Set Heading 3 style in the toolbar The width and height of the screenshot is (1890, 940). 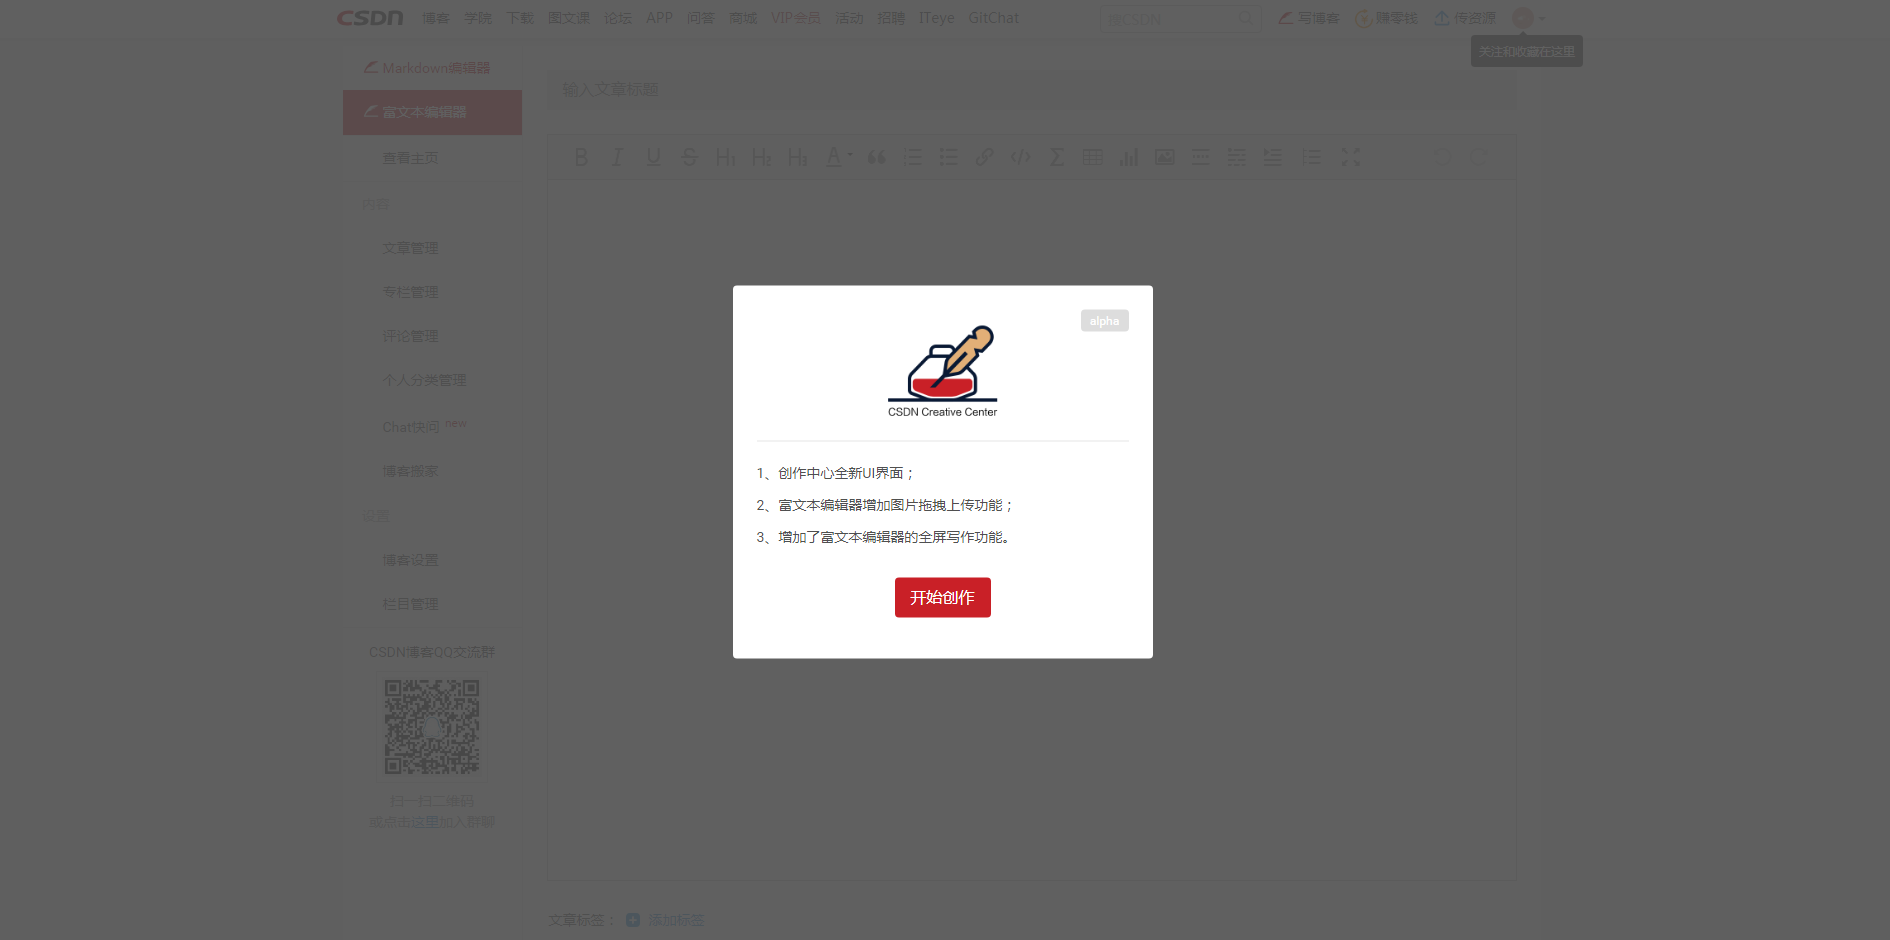(797, 157)
